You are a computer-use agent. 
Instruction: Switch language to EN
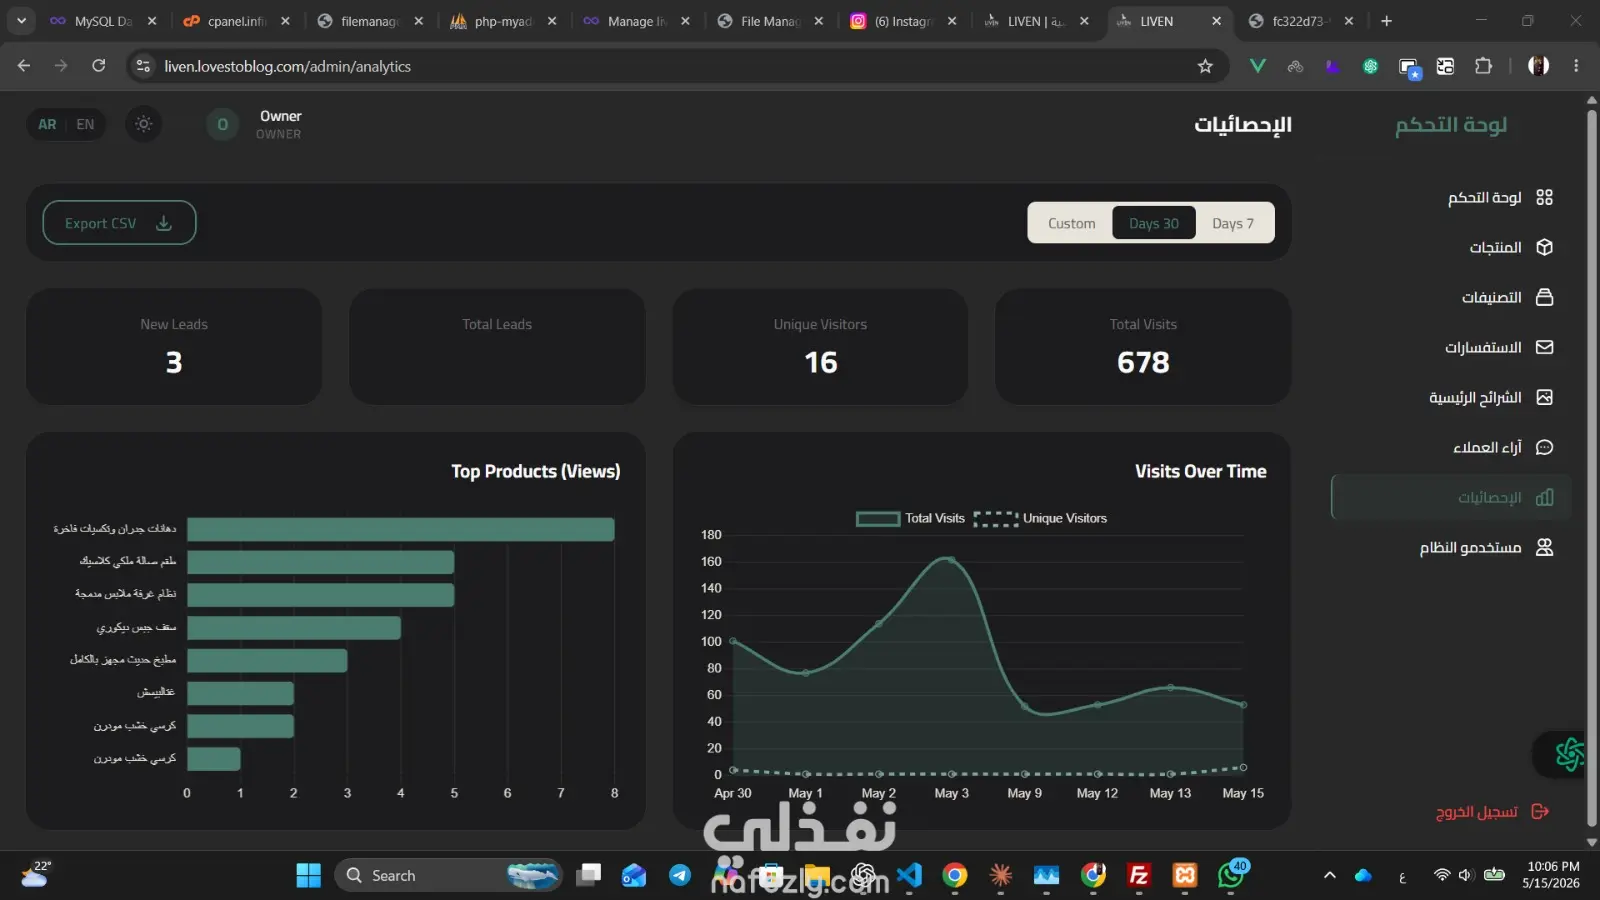(x=85, y=124)
